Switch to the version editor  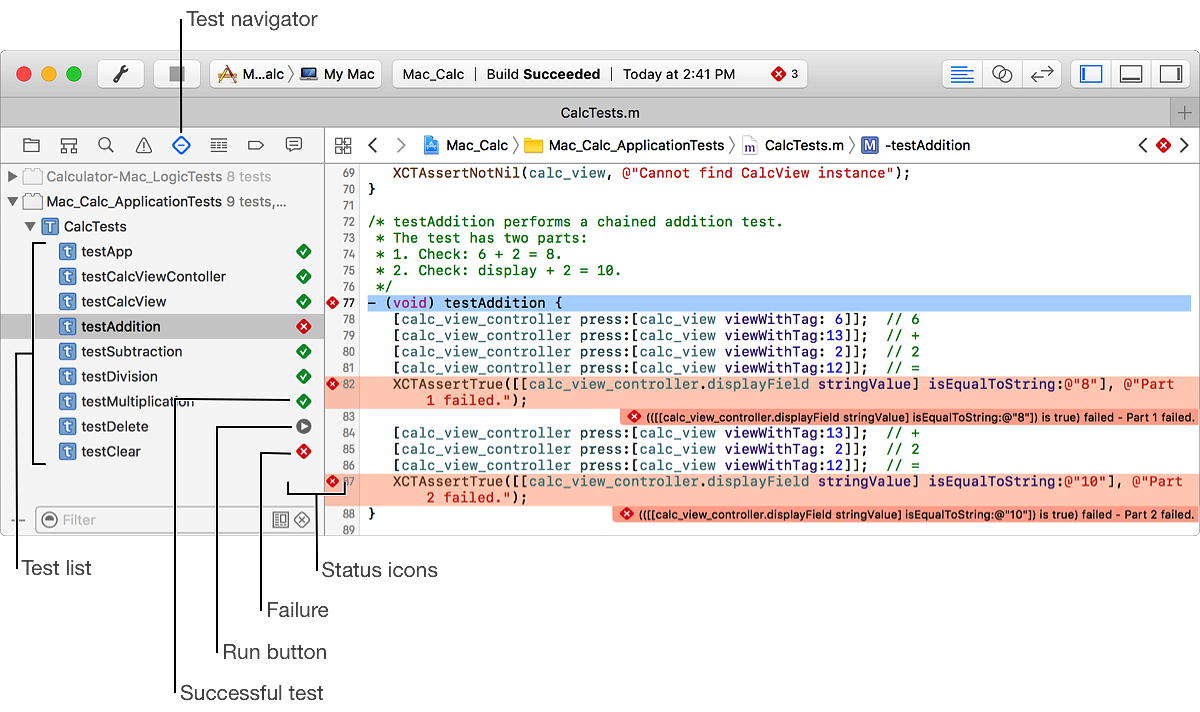pyautogui.click(x=1041, y=74)
